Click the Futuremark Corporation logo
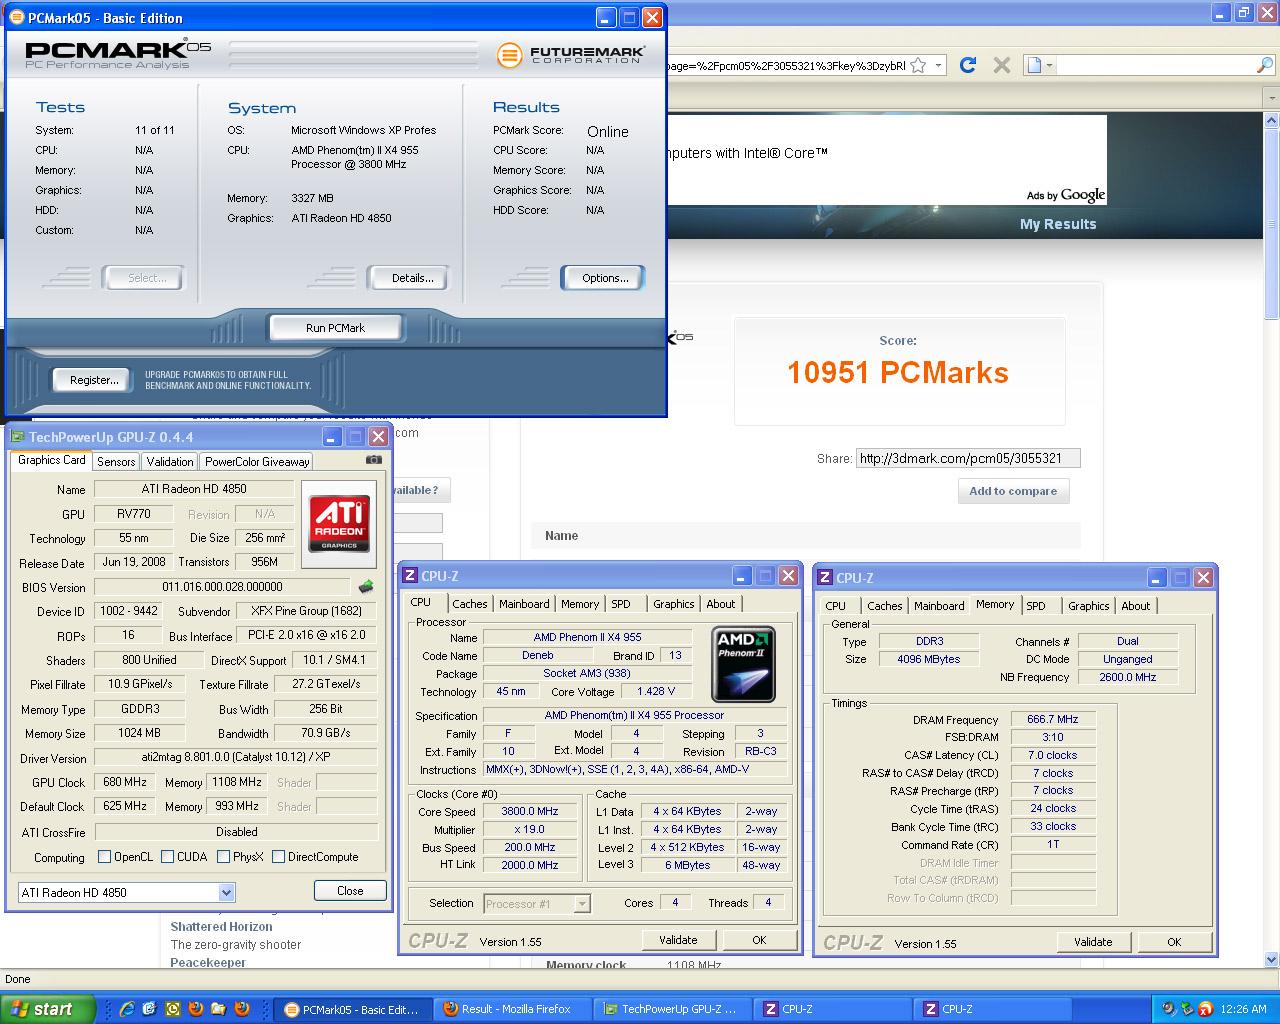Image resolution: width=1280 pixels, height=1024 pixels. [571, 54]
